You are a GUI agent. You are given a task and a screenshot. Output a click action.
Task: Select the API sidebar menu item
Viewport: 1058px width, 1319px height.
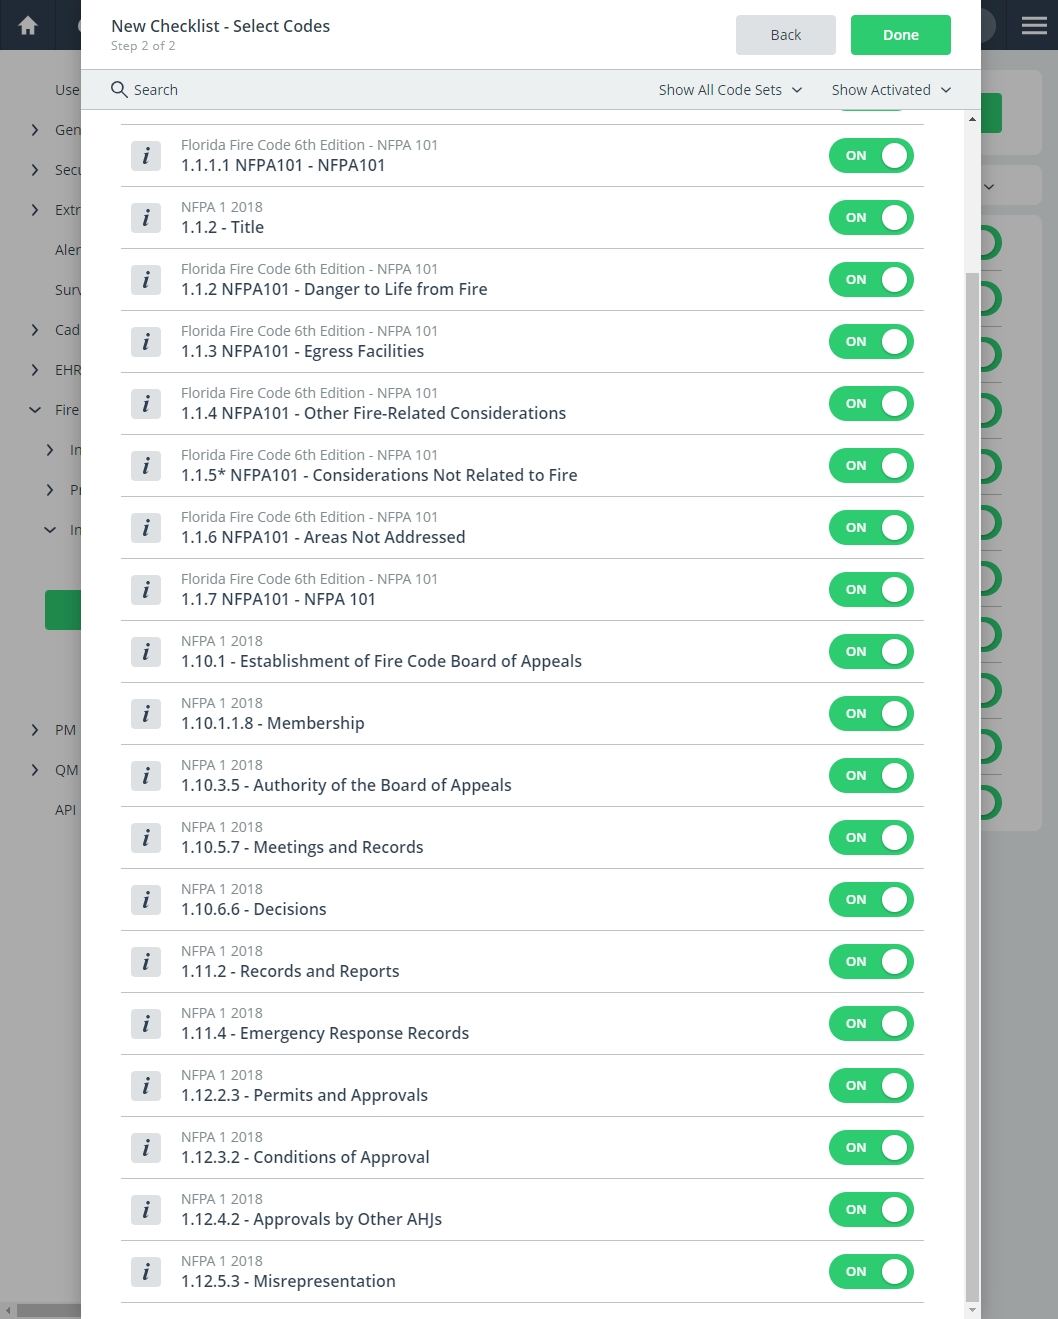[65, 810]
